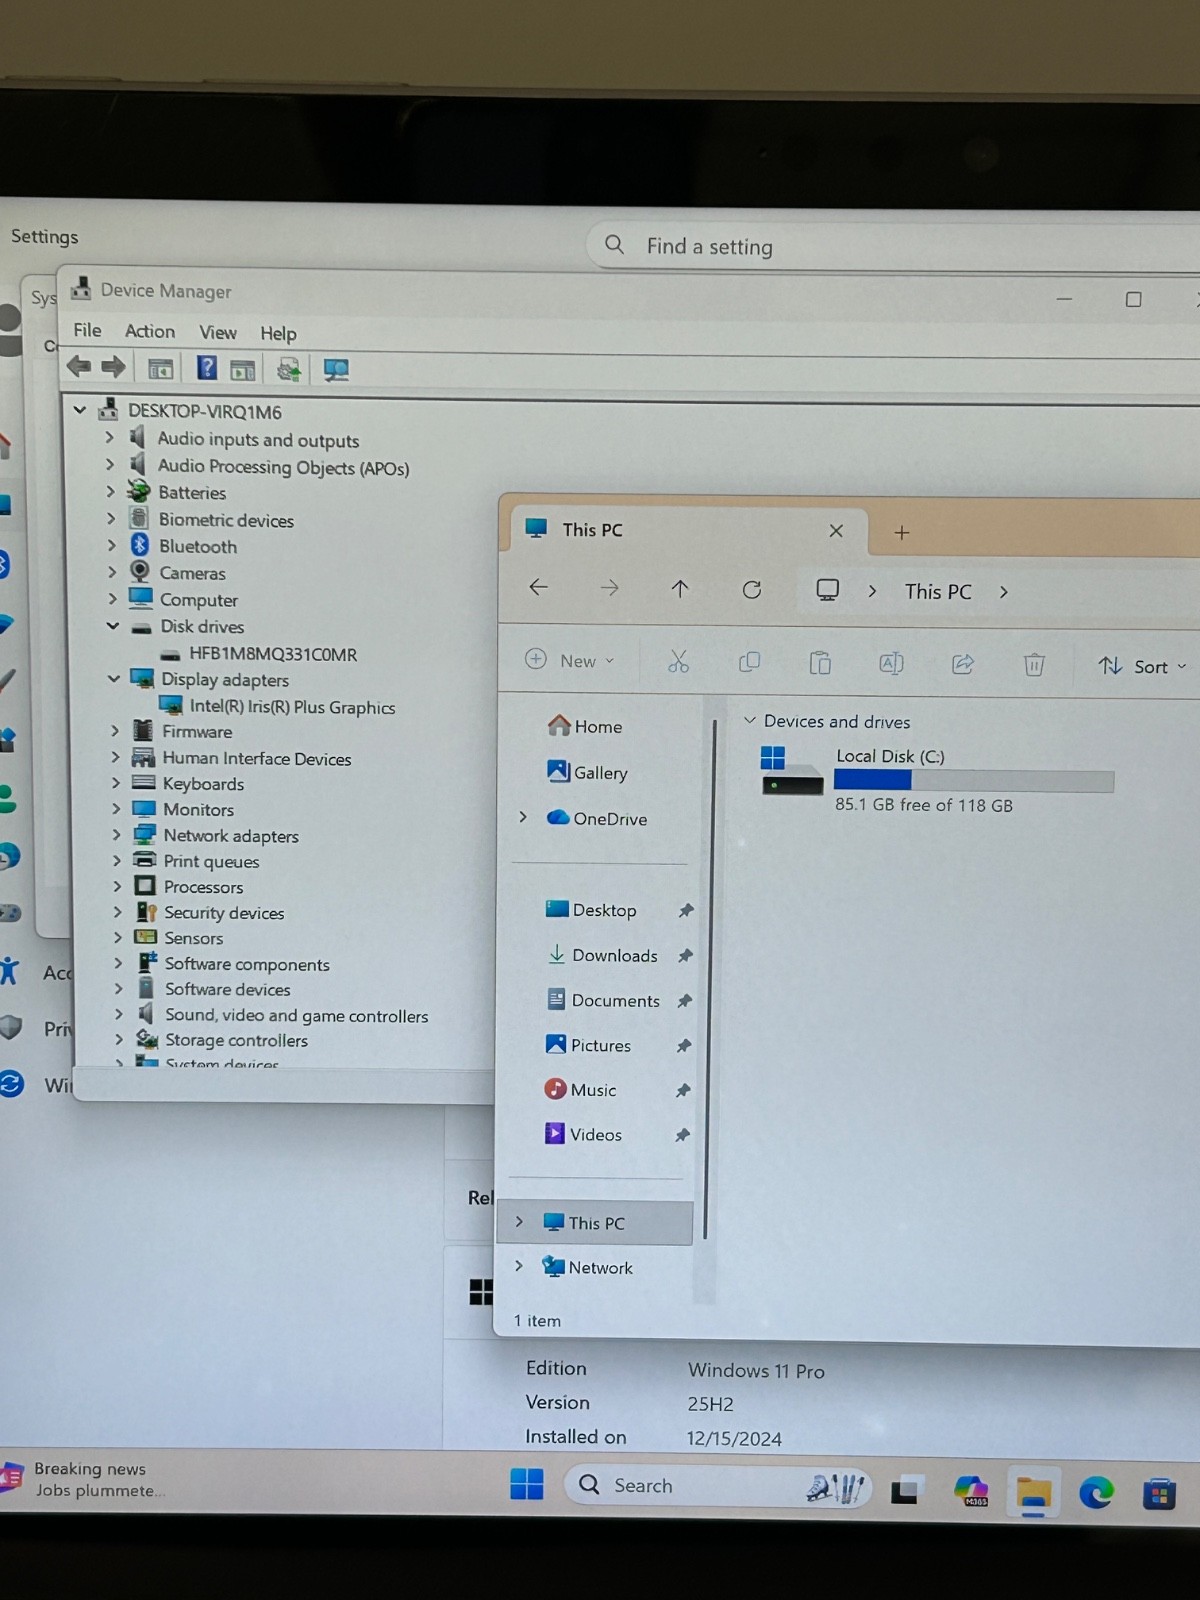Launch Microsoft Edge from the taskbar
This screenshot has width=1200, height=1600.
(x=1096, y=1493)
